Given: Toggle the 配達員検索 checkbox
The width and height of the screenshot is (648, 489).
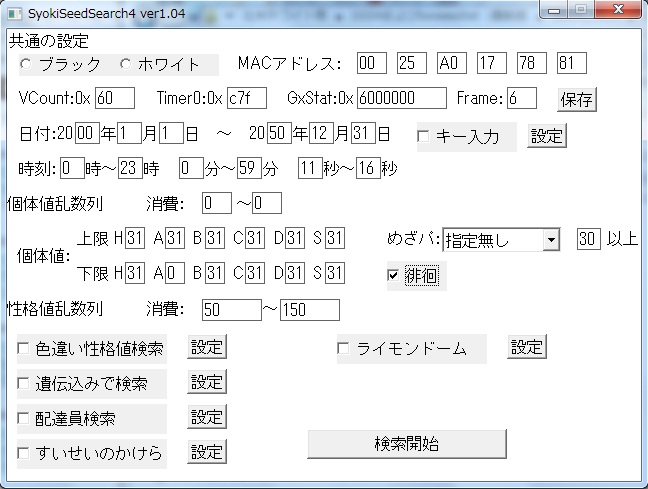Looking at the screenshot, I should [23, 418].
